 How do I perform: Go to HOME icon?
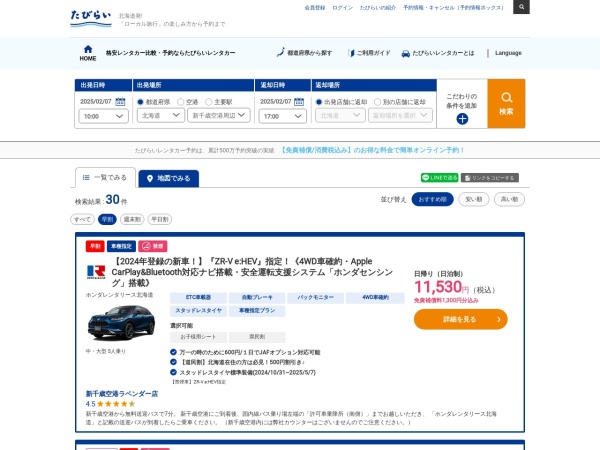pyautogui.click(x=88, y=53)
